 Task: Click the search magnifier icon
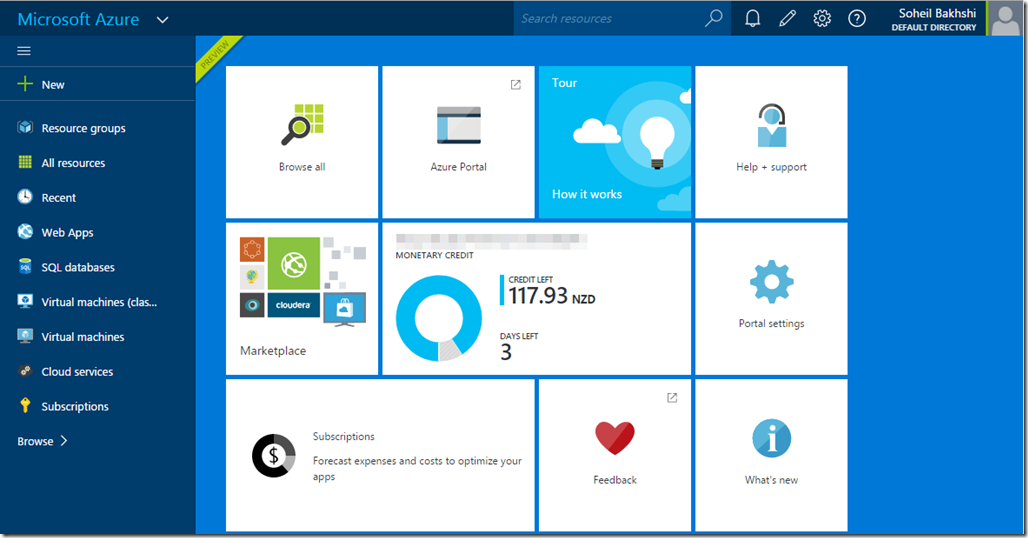click(x=713, y=18)
